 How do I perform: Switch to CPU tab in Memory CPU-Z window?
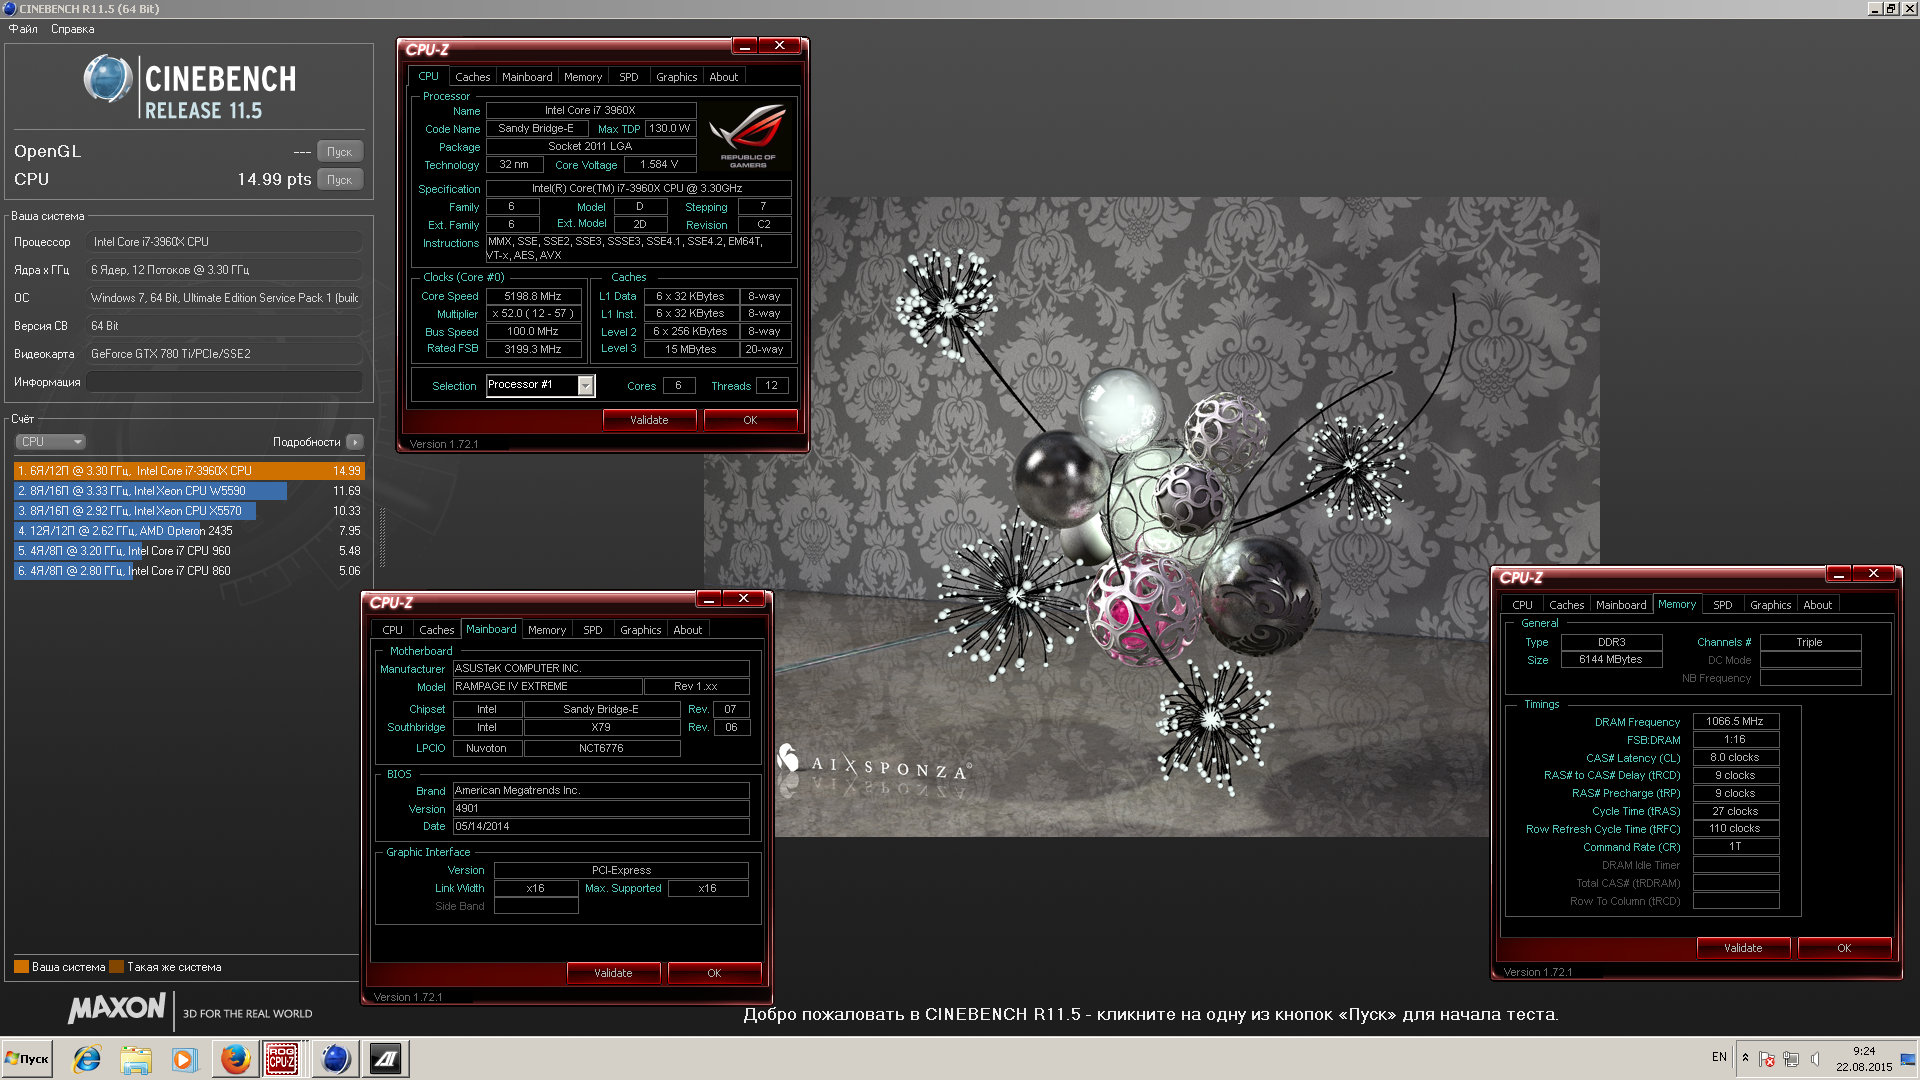tap(1522, 605)
